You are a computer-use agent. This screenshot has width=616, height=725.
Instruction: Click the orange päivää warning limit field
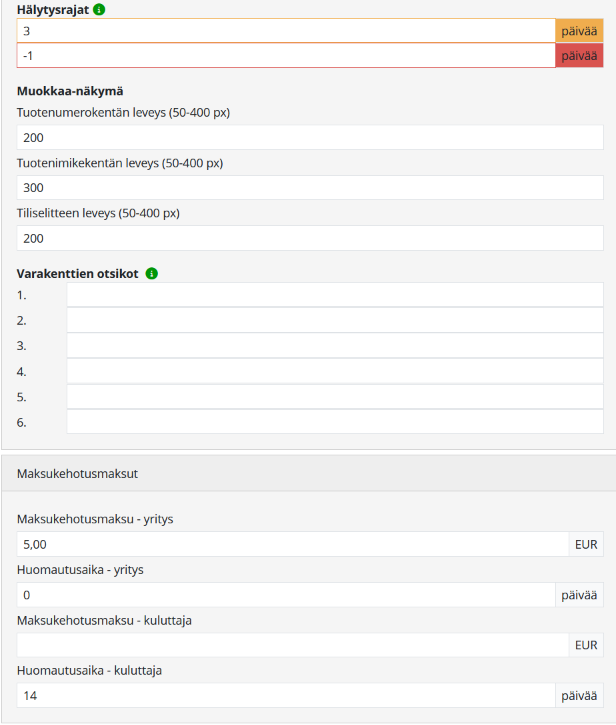click(x=286, y=31)
